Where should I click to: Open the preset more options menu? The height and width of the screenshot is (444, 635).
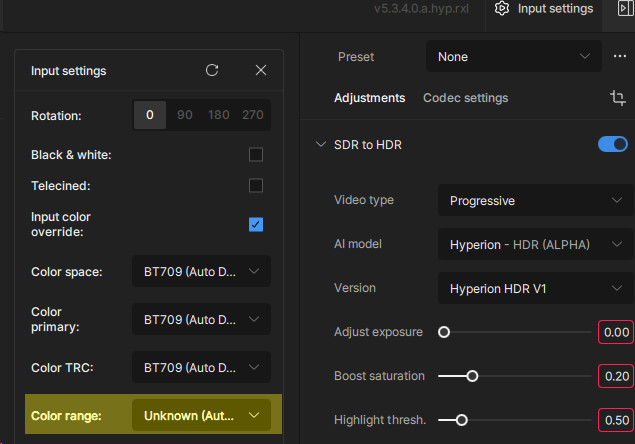tap(620, 57)
